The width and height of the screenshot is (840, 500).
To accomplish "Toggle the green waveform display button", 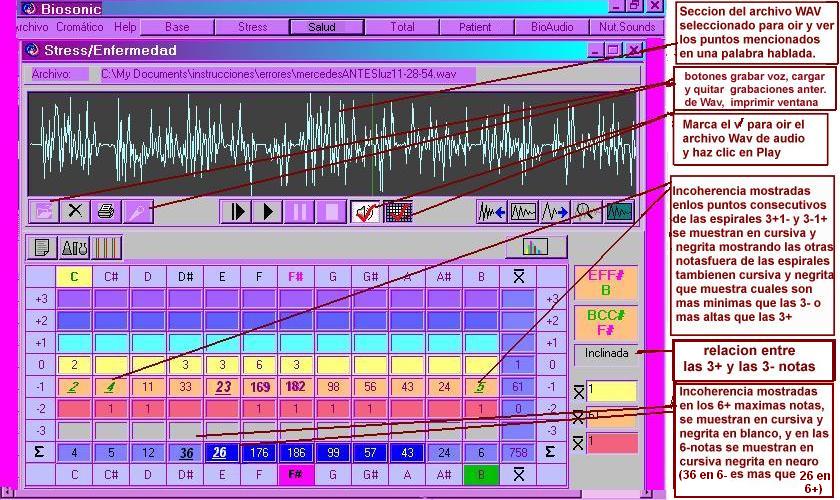I will coord(619,211).
